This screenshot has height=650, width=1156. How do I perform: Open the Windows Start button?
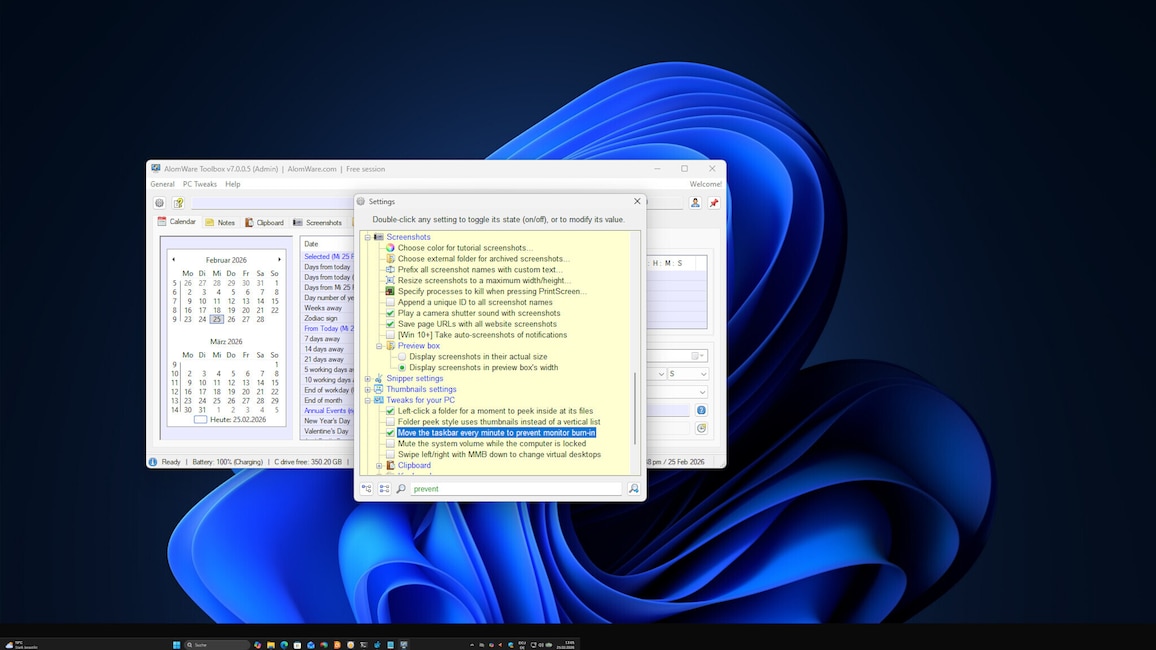point(176,645)
